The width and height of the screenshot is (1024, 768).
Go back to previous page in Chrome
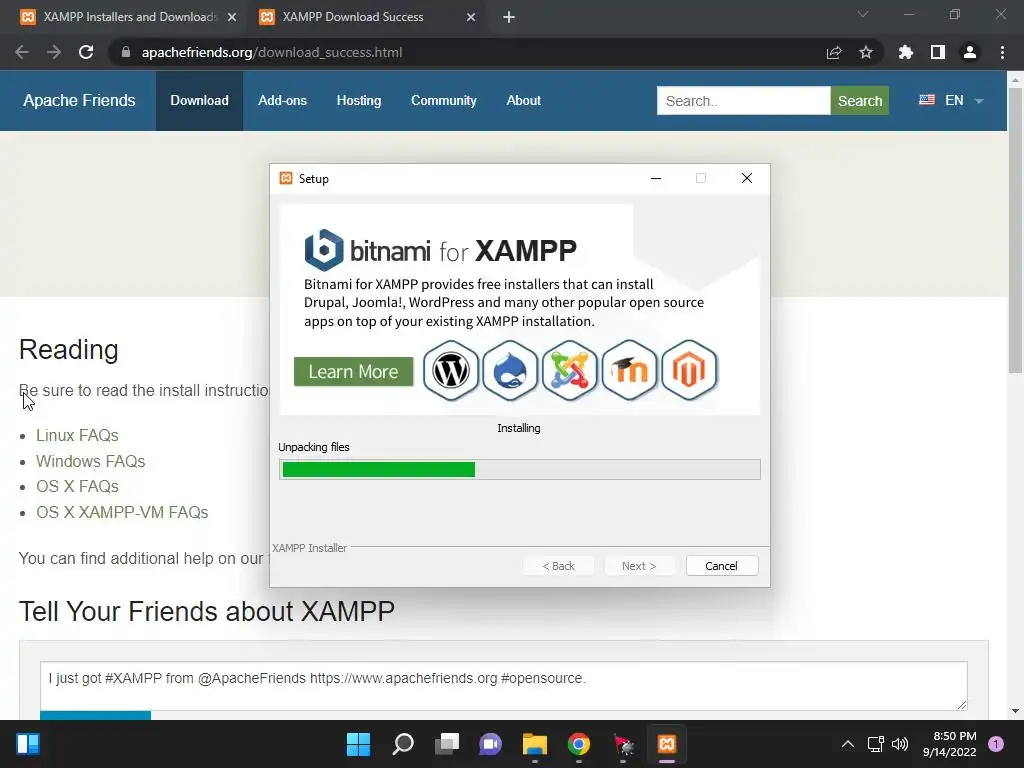pos(22,52)
